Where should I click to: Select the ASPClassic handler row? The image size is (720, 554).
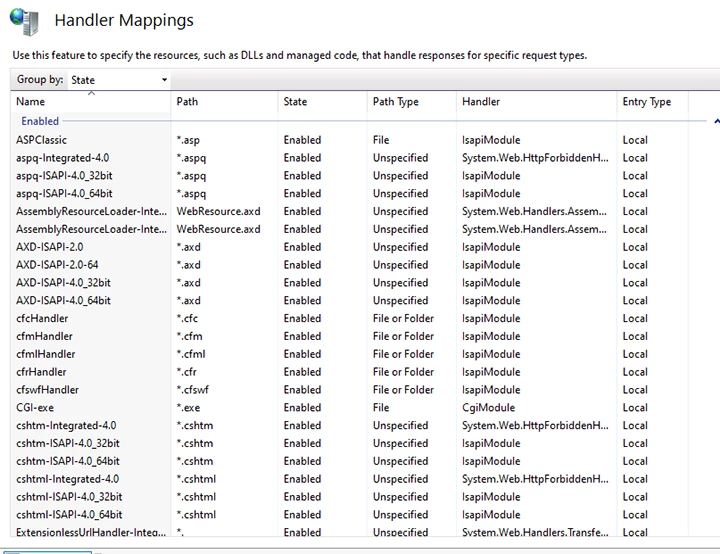41,140
